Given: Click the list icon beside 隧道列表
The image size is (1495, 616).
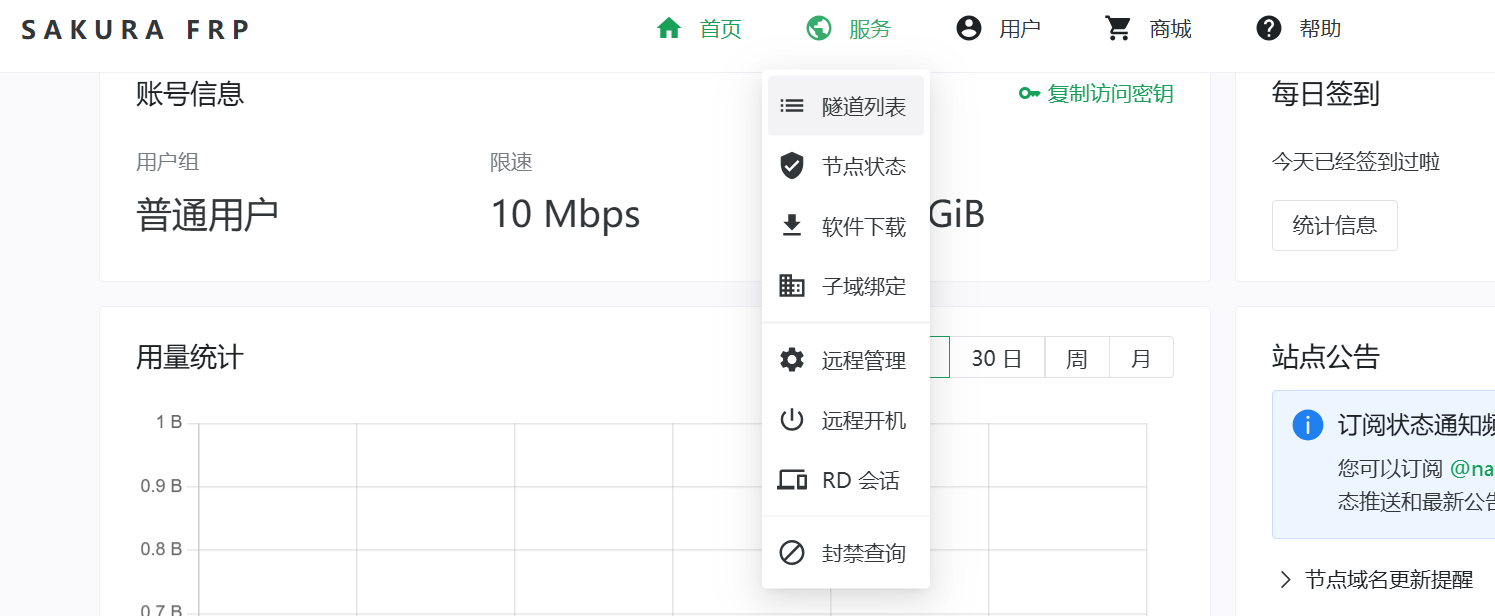Looking at the screenshot, I should tap(792, 105).
